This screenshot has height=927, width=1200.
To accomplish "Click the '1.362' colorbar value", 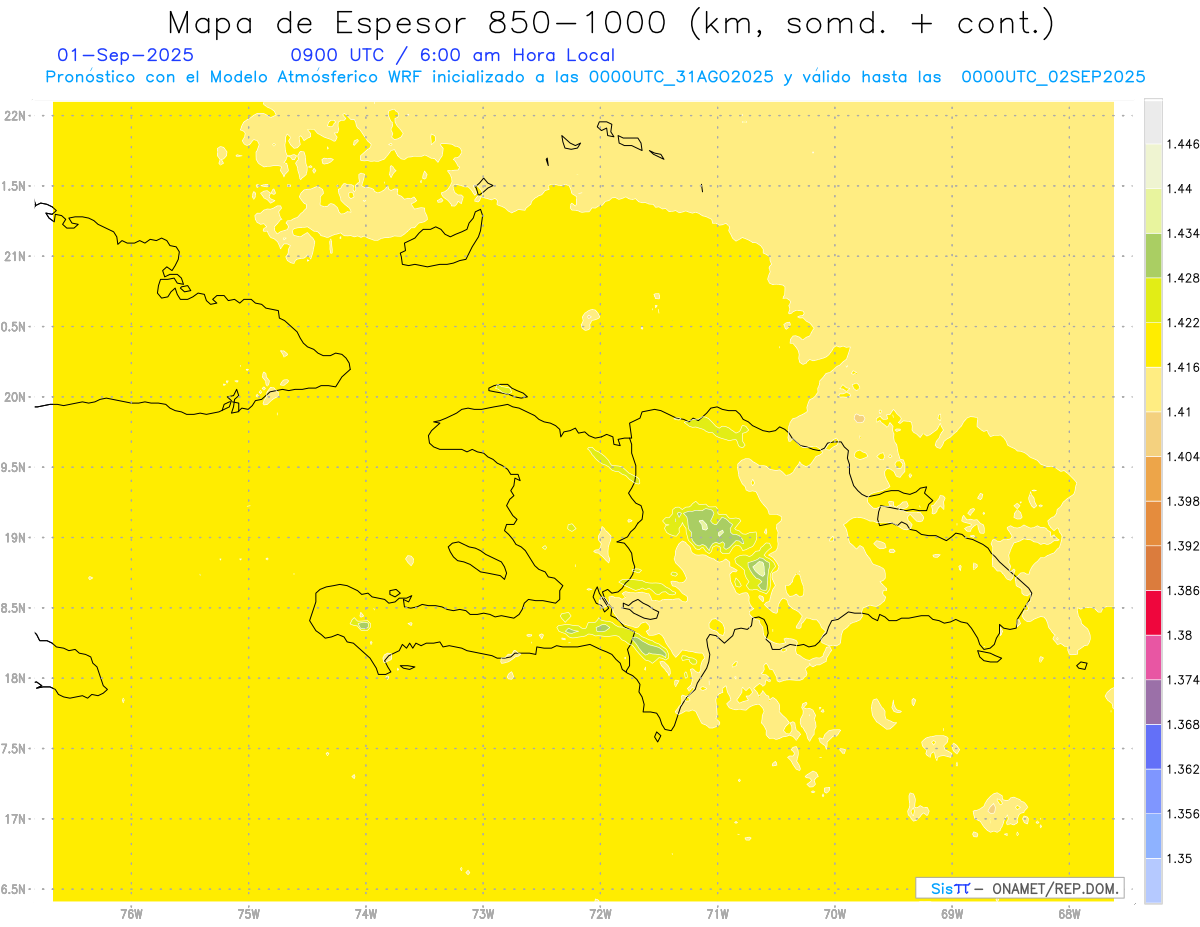I will pos(1183,769).
